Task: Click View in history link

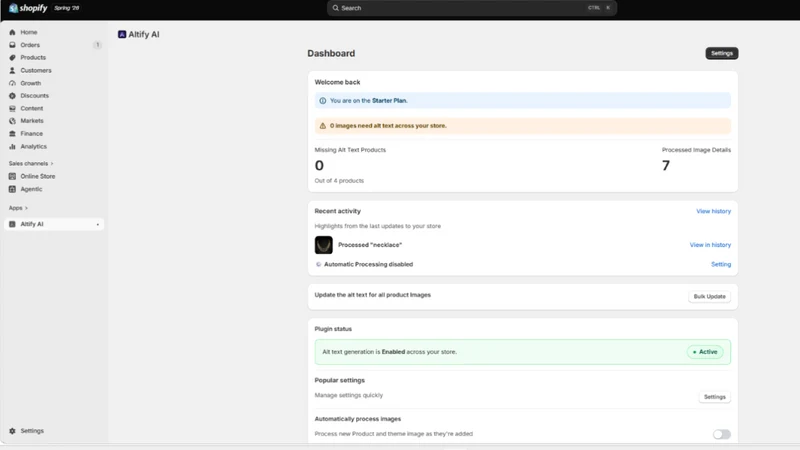Action: [x=710, y=245]
